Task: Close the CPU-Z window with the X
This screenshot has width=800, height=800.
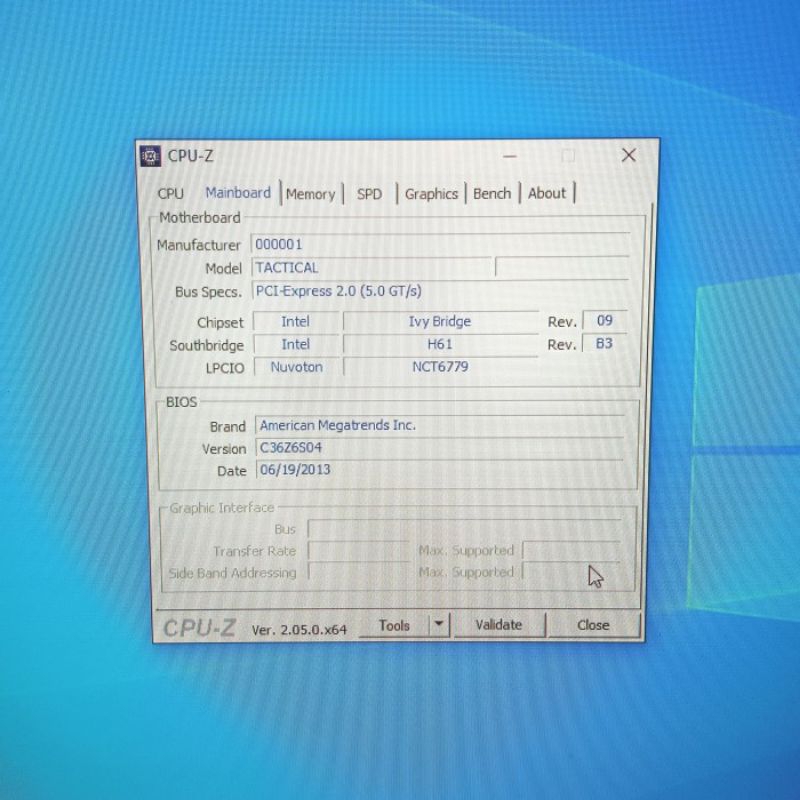Action: [628, 155]
